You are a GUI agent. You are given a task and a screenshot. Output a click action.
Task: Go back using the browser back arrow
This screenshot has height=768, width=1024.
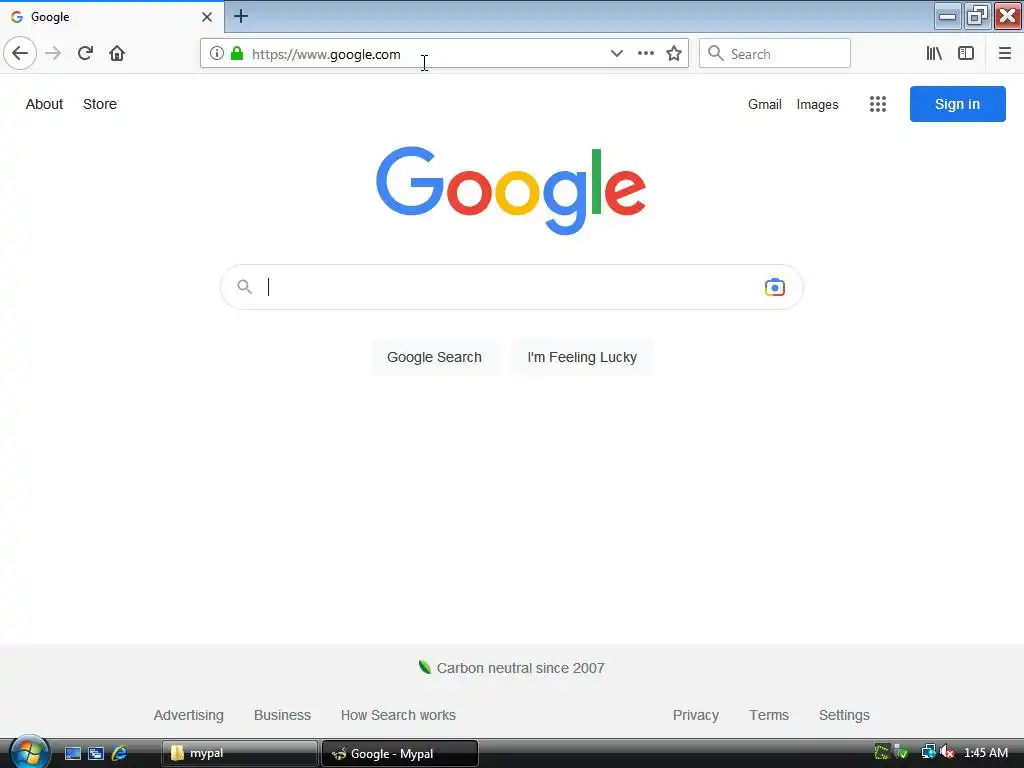(20, 54)
